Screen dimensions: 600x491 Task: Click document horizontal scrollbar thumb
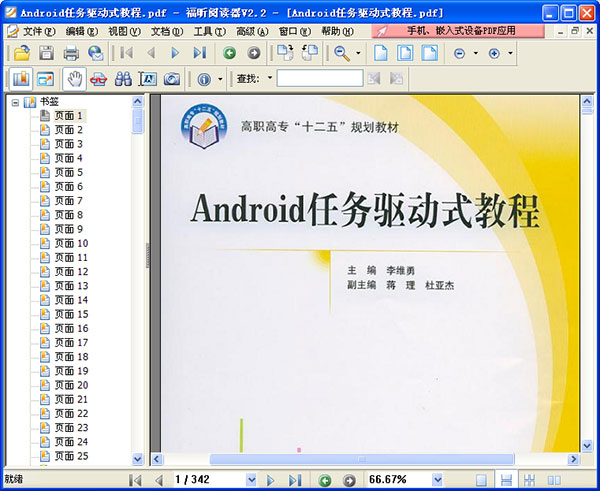point(362,459)
